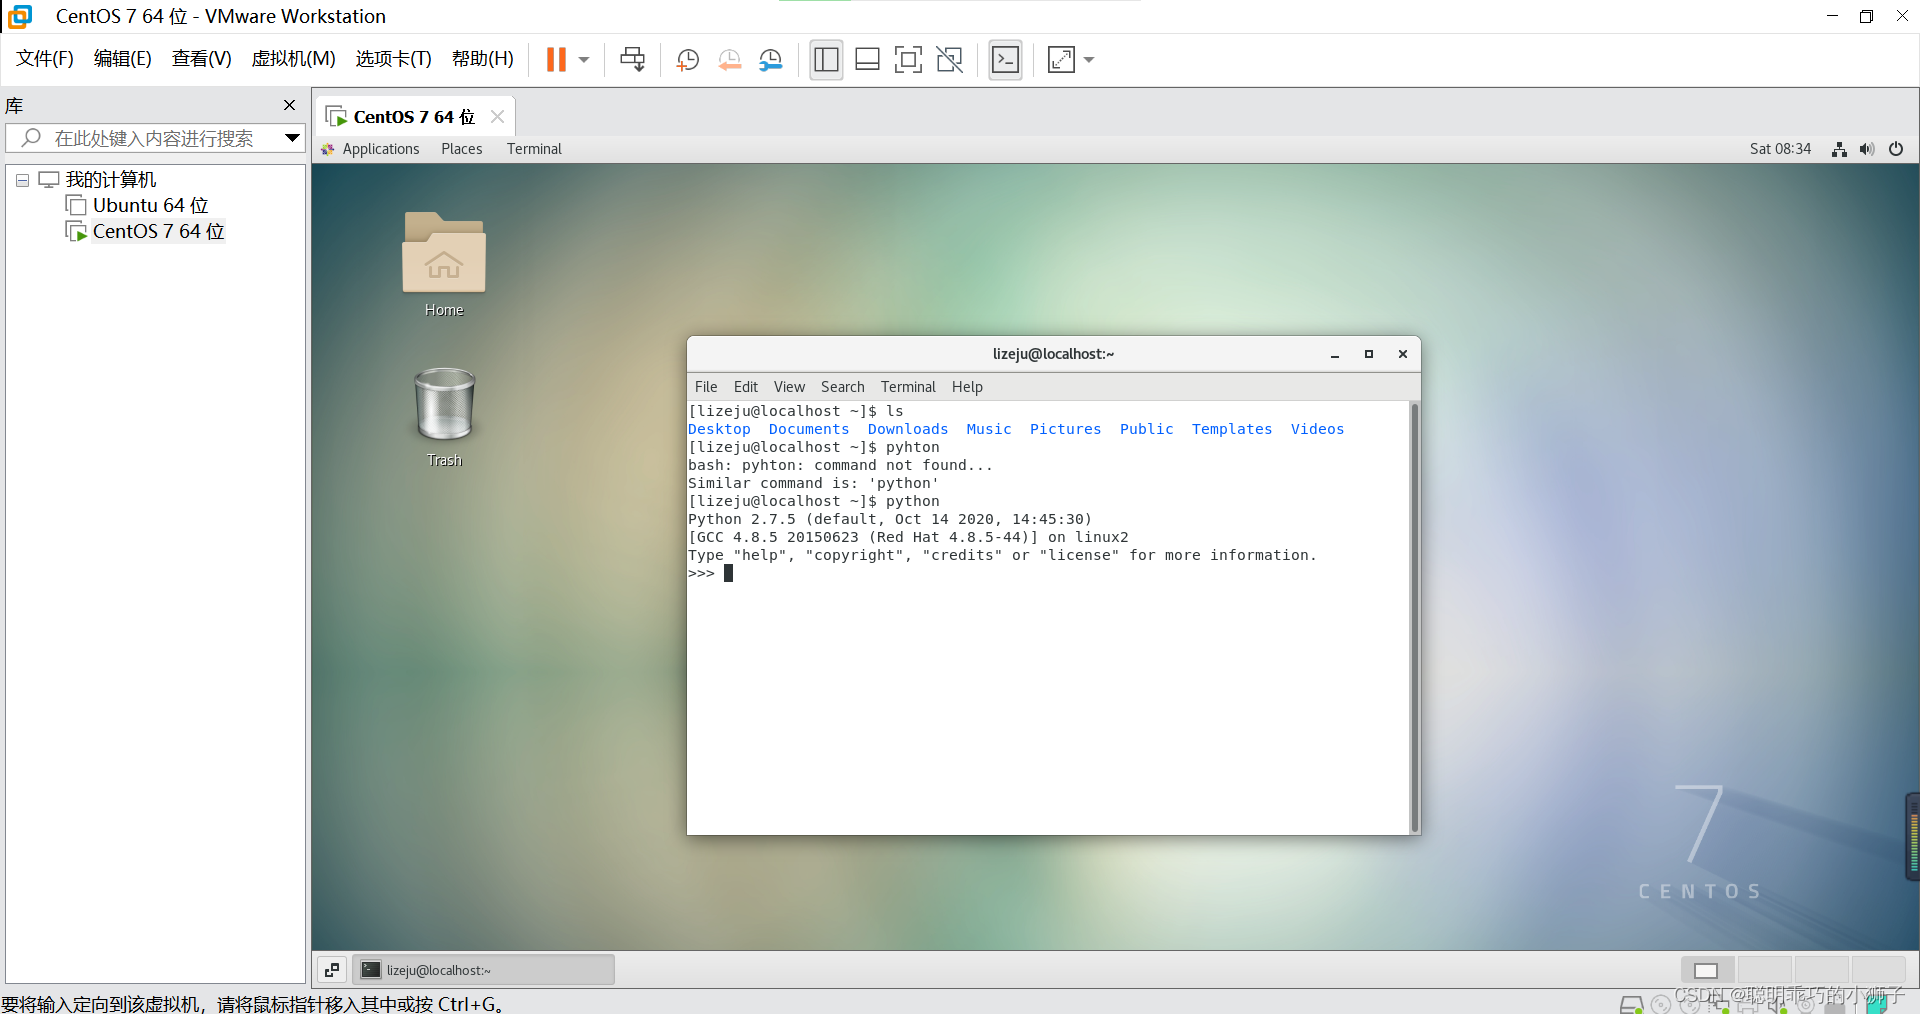
Task: Click the library search input field
Action: (x=154, y=138)
